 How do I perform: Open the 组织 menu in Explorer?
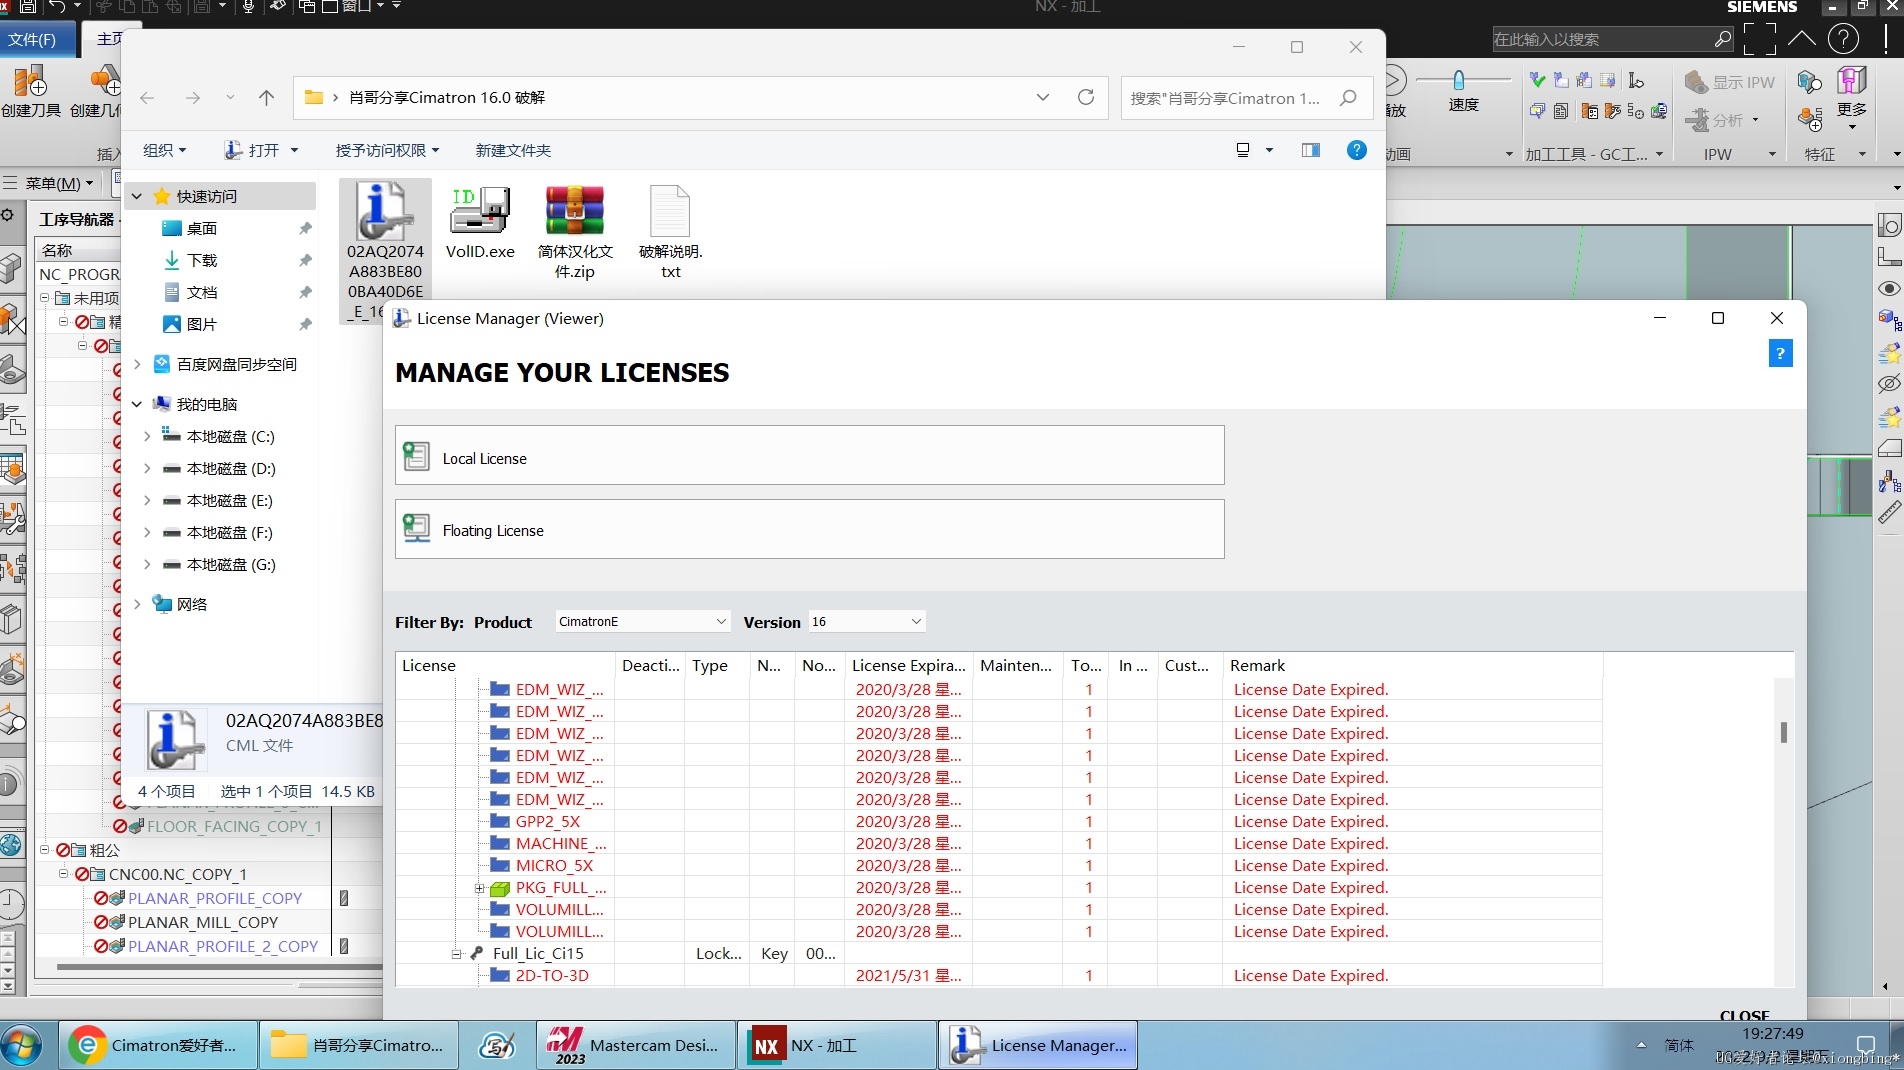[165, 150]
